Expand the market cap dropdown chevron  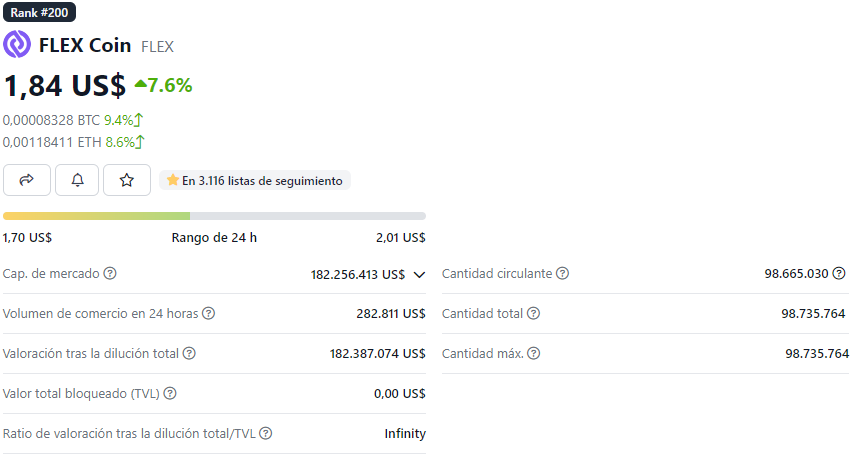click(419, 274)
